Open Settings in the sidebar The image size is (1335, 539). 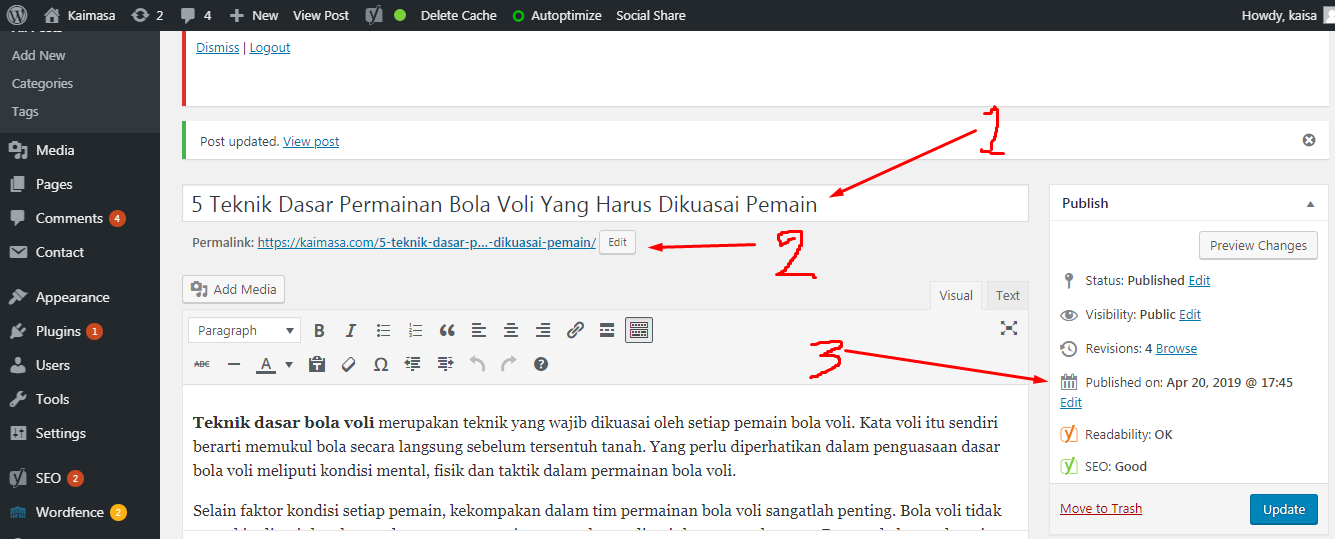[x=61, y=433]
